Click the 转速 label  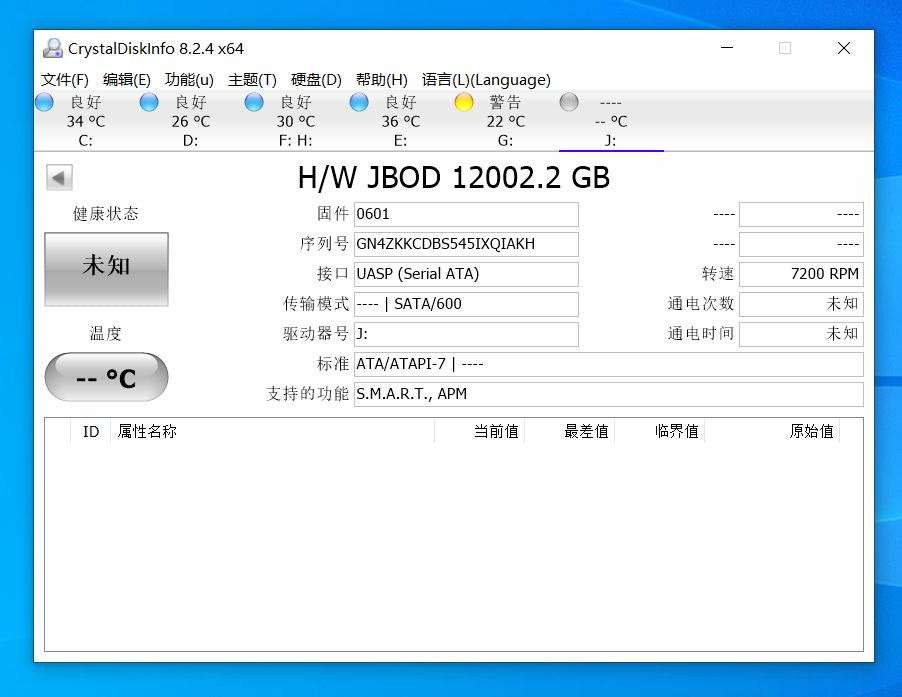coord(718,274)
